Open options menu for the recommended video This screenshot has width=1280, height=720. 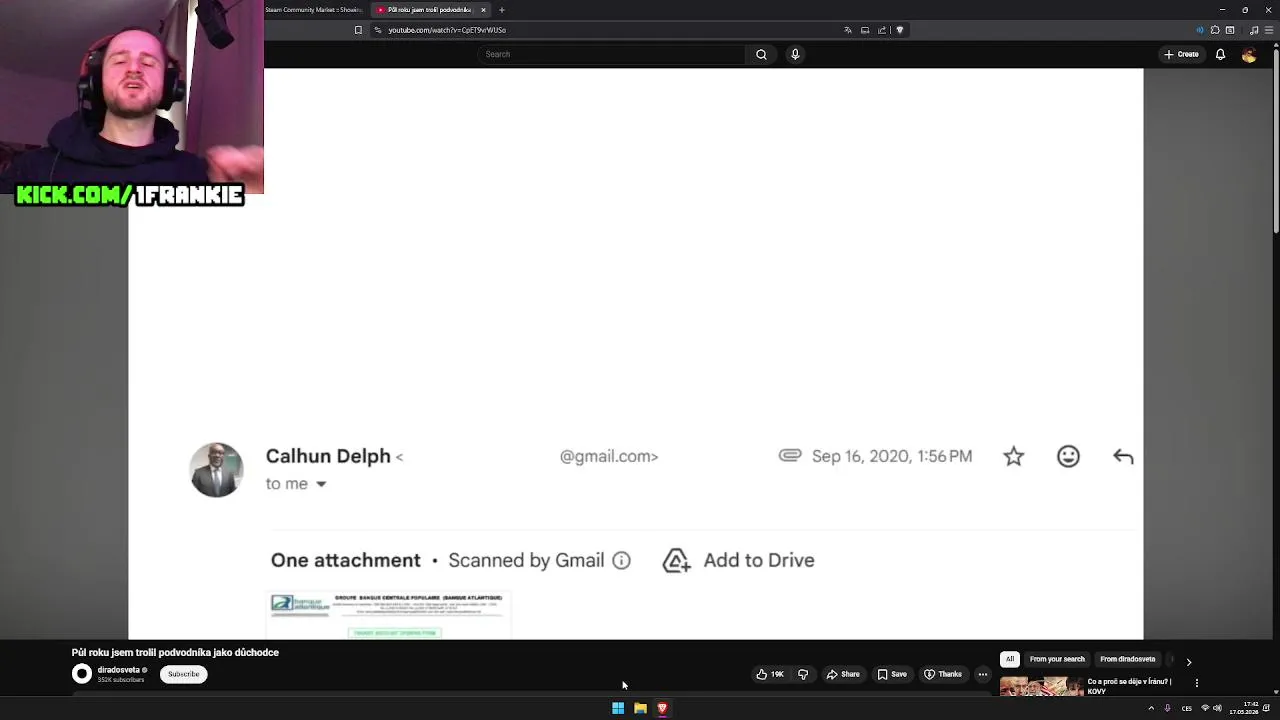1197,683
